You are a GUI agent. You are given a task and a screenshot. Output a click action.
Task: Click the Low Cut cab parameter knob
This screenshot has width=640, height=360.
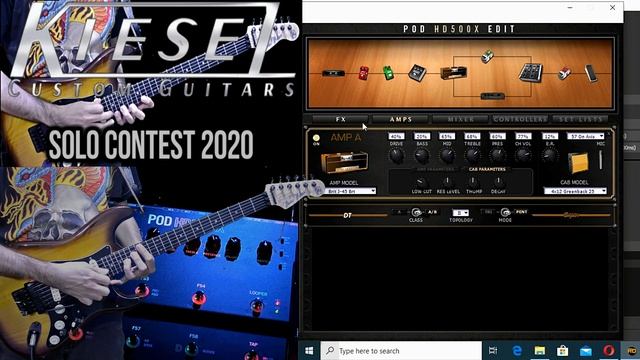422,181
